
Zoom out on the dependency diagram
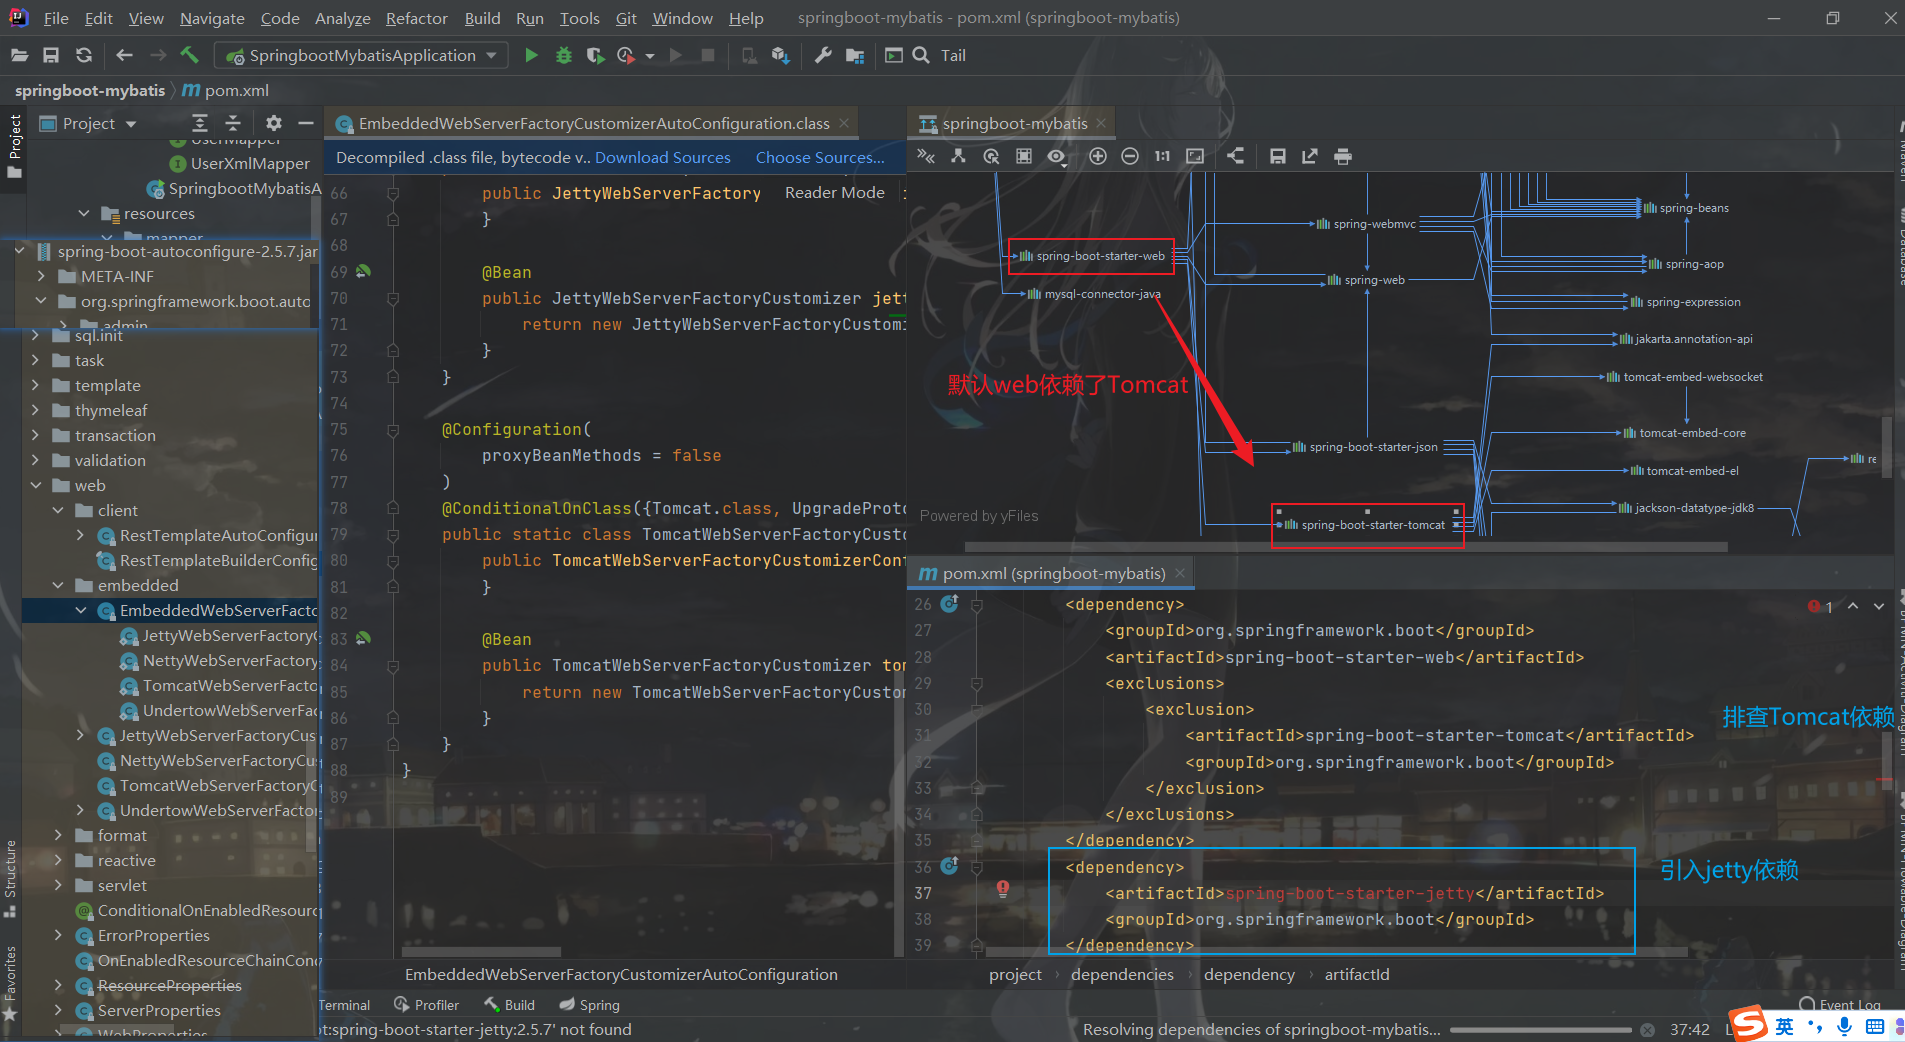(1130, 156)
